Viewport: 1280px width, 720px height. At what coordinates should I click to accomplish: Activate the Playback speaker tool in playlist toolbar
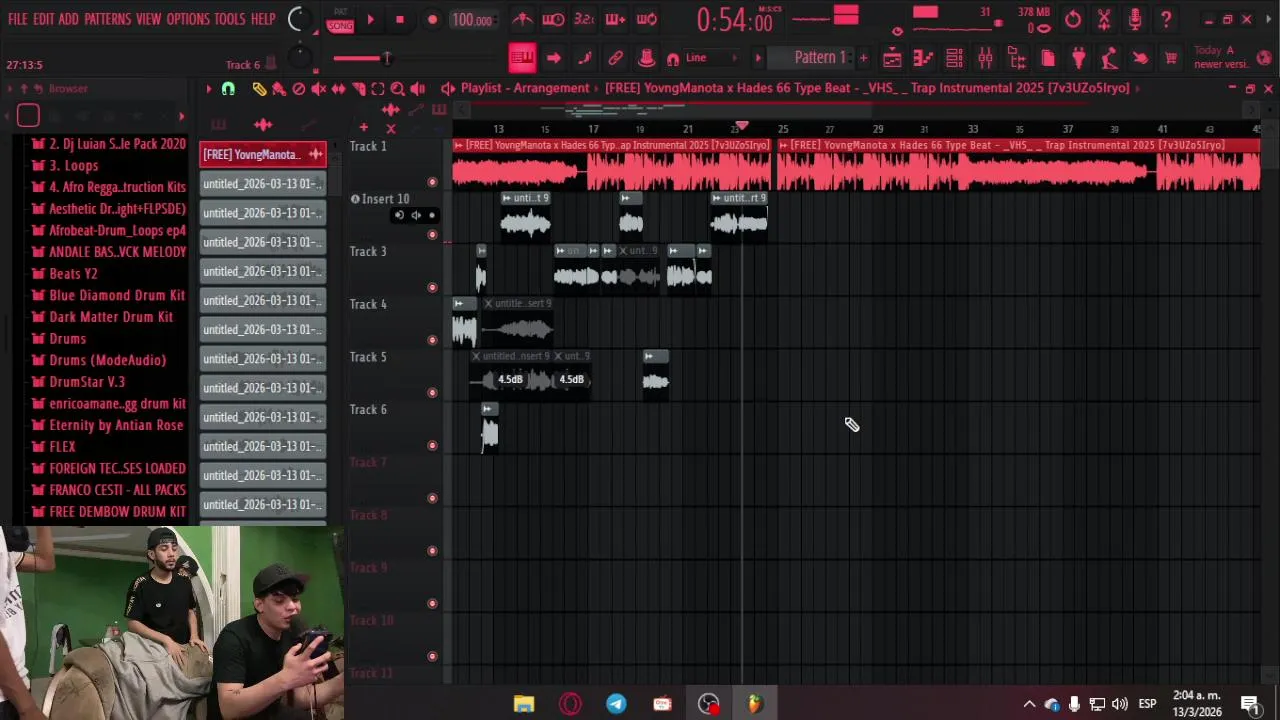pyautogui.click(x=417, y=89)
